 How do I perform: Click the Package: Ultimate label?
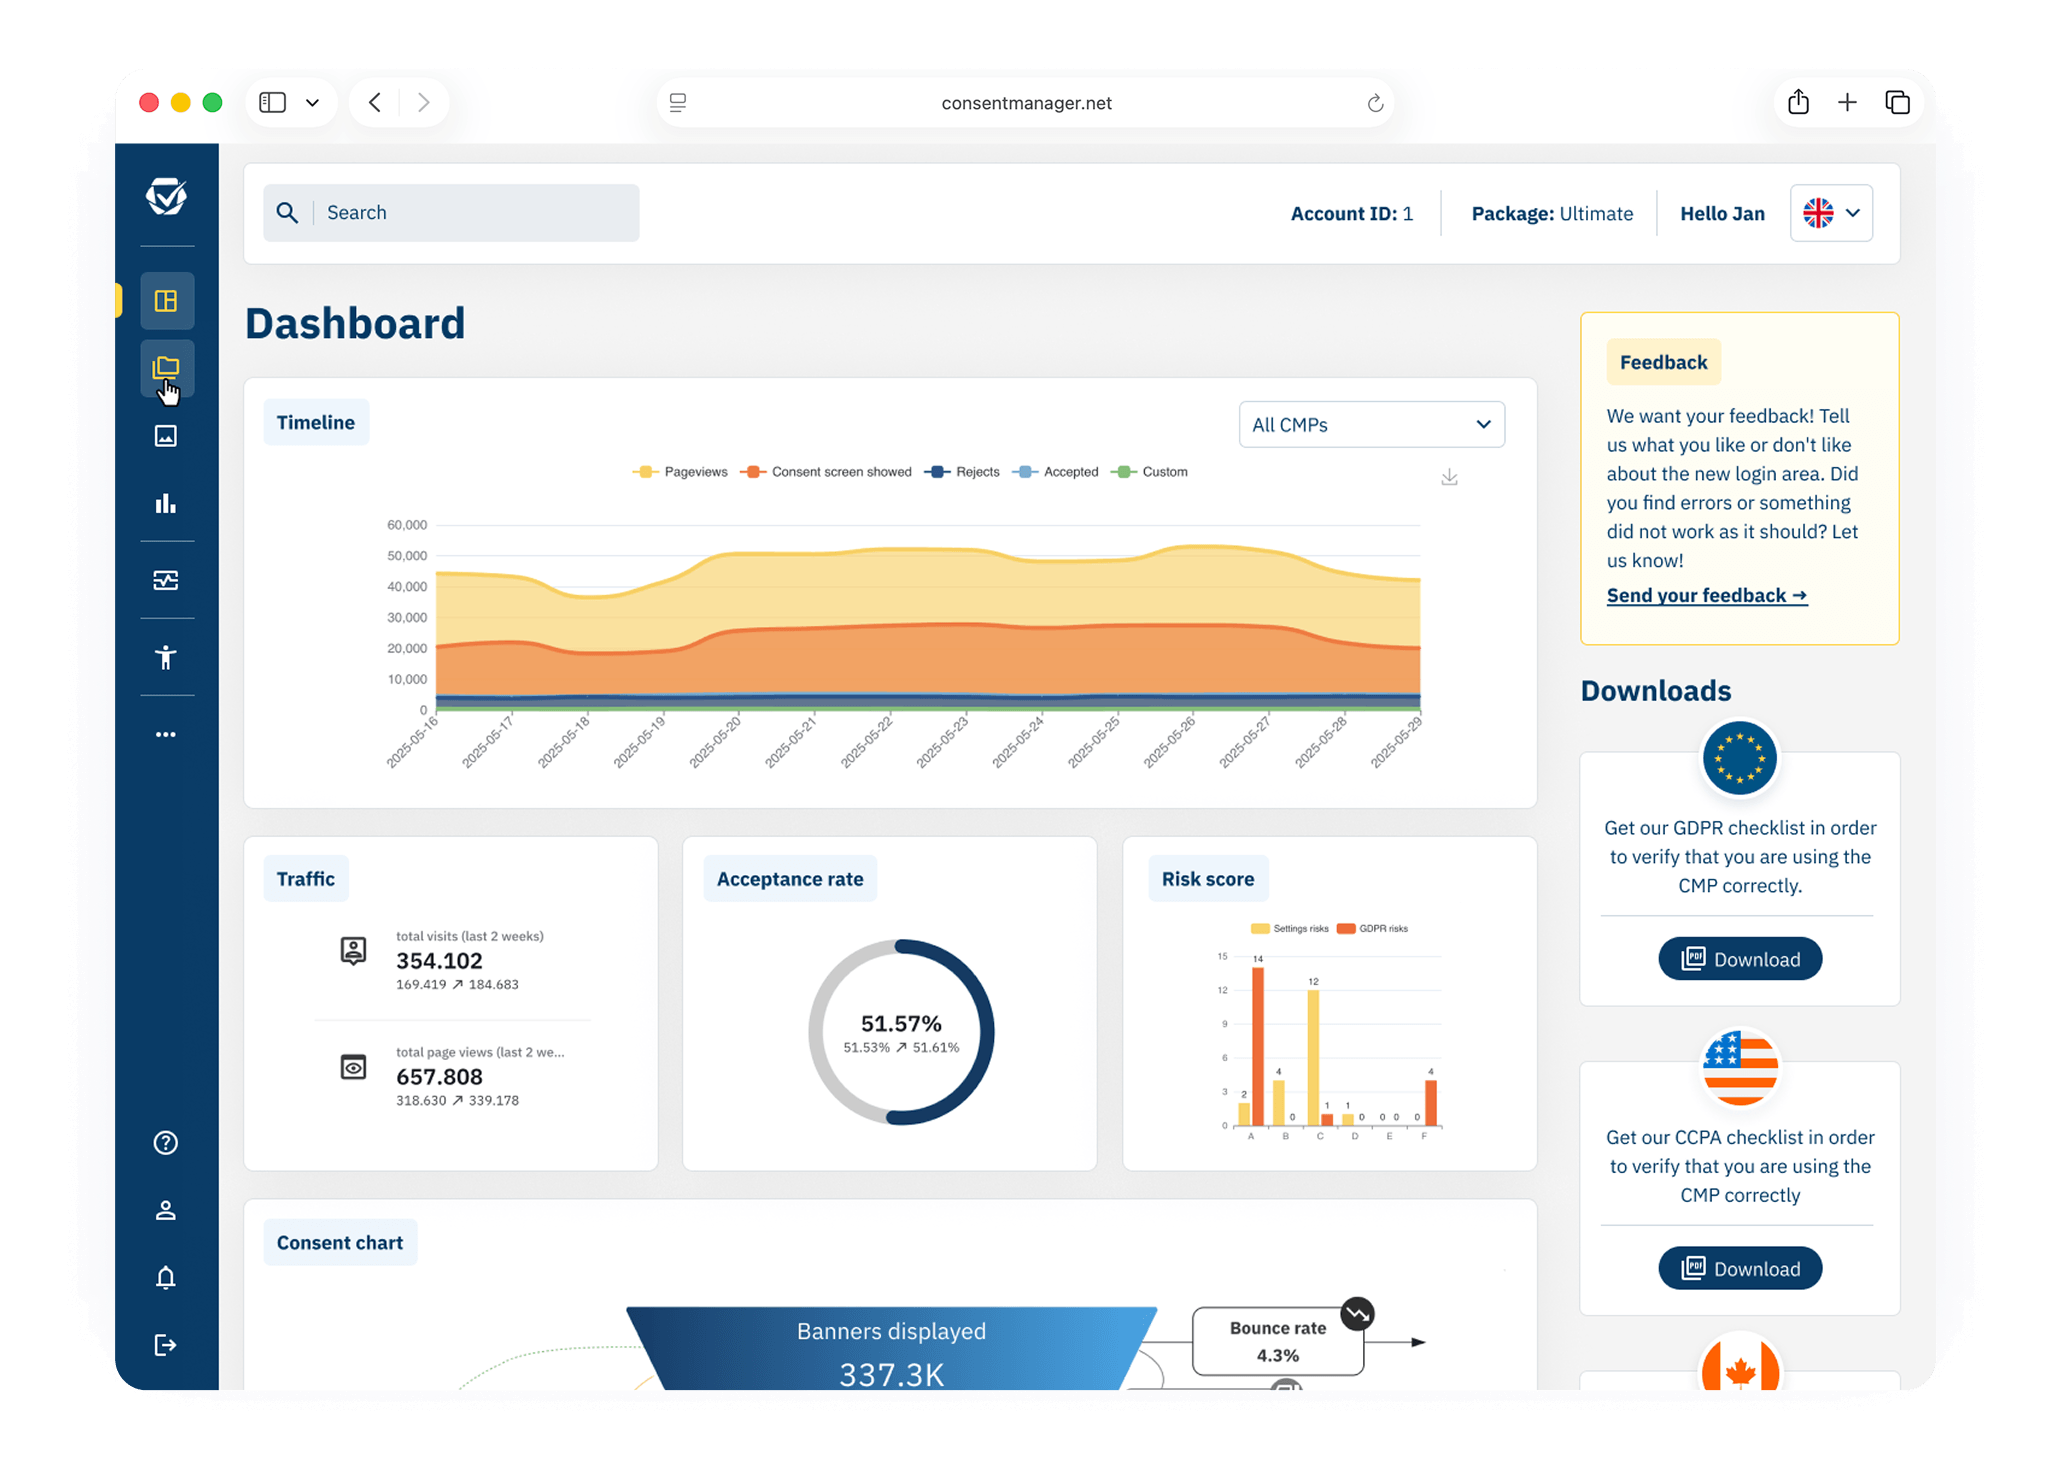pyautogui.click(x=1552, y=214)
